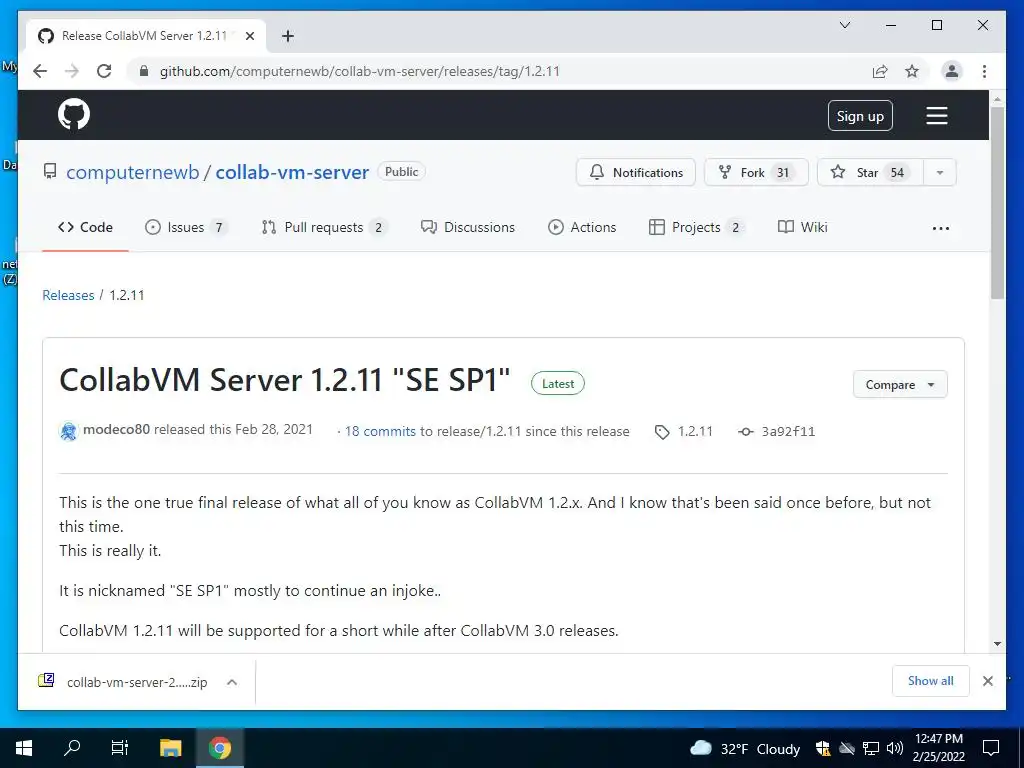Click the volume speaker tray icon

click(895, 748)
